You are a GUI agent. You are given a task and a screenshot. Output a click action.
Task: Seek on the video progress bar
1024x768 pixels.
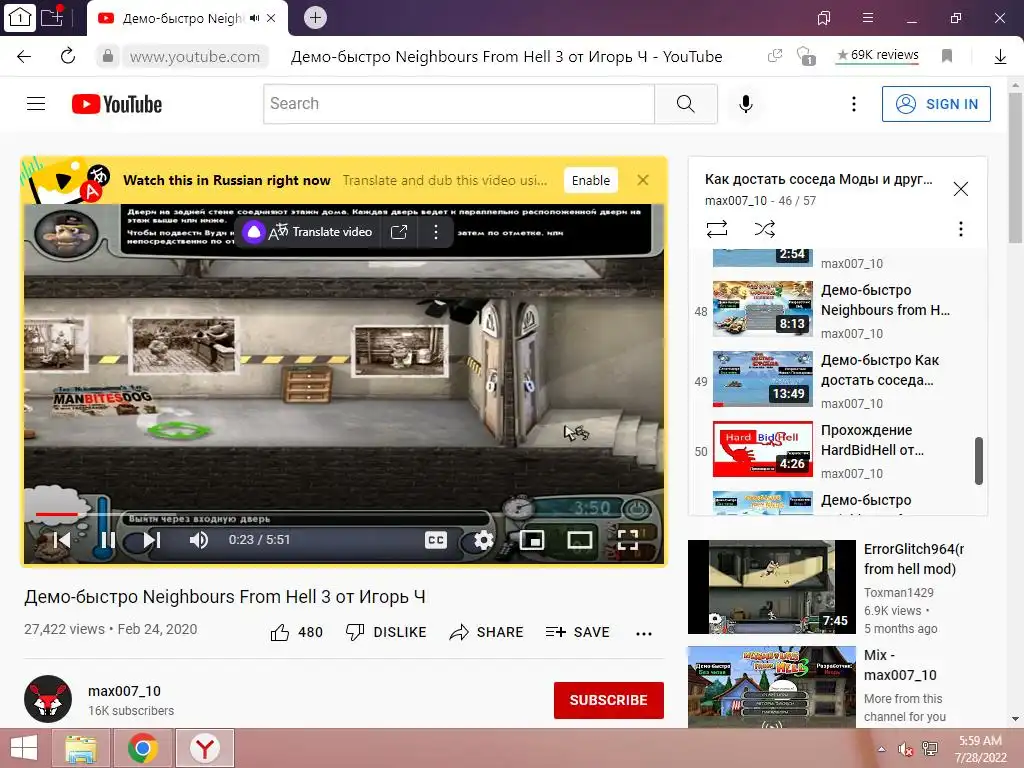point(344,515)
